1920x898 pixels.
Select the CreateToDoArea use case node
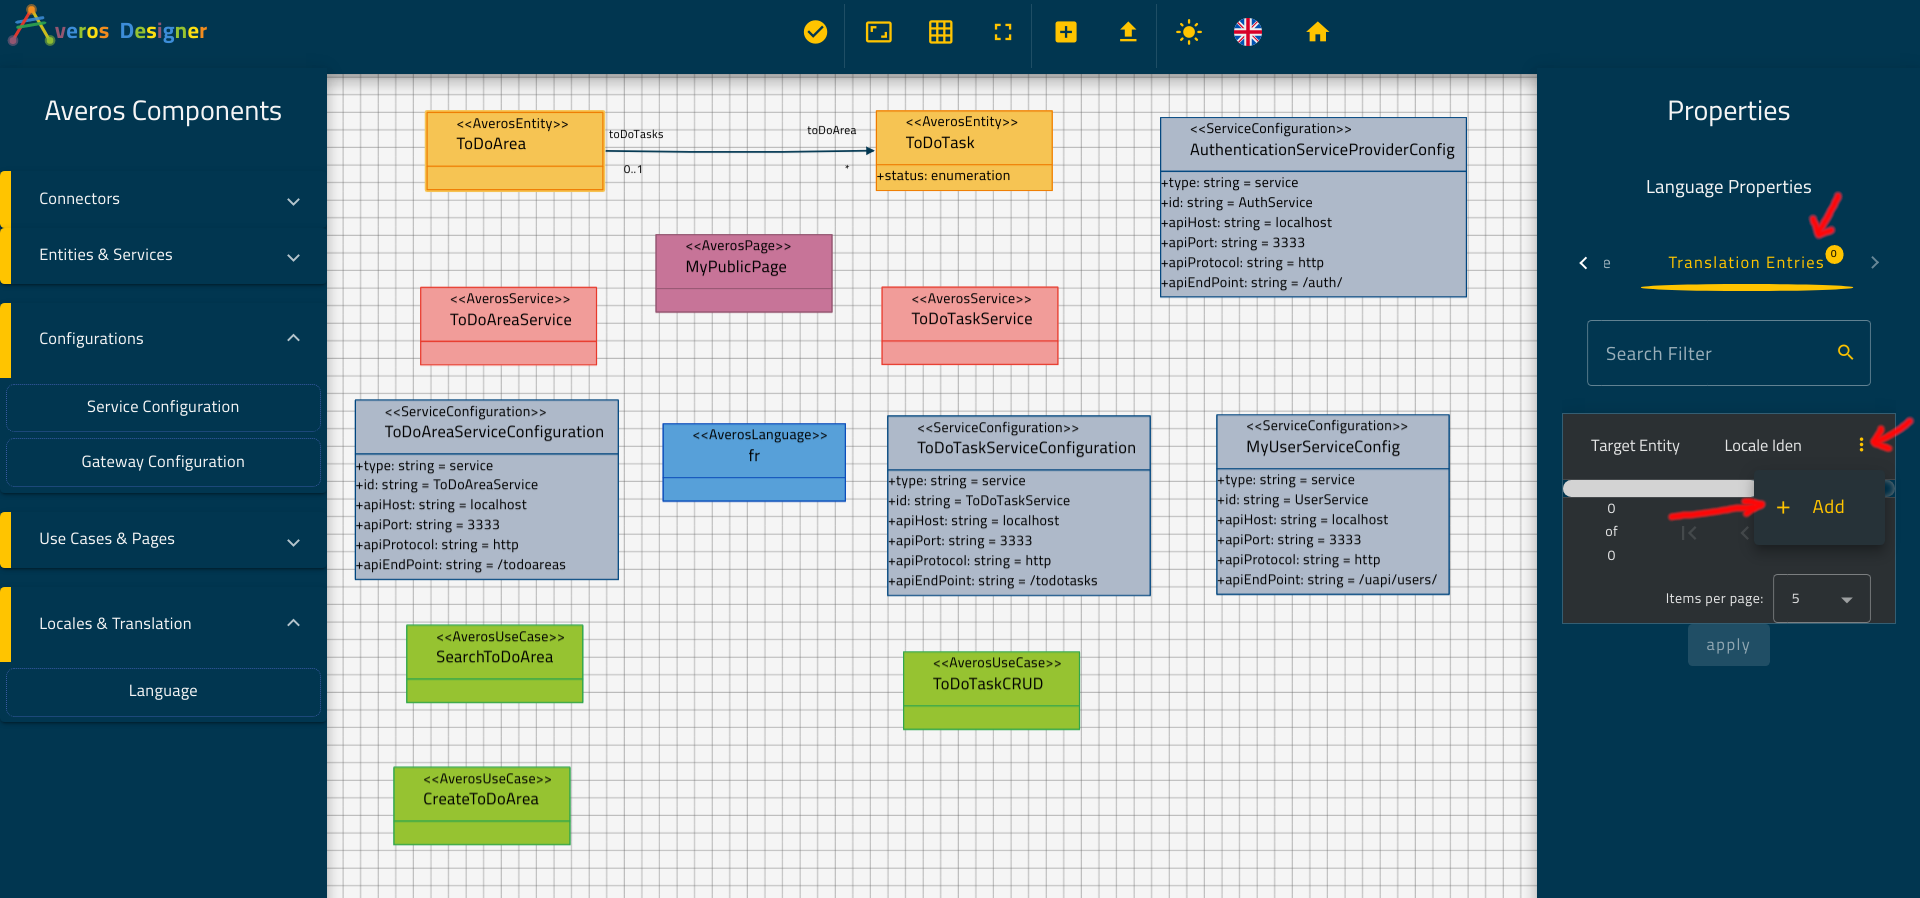pos(482,806)
